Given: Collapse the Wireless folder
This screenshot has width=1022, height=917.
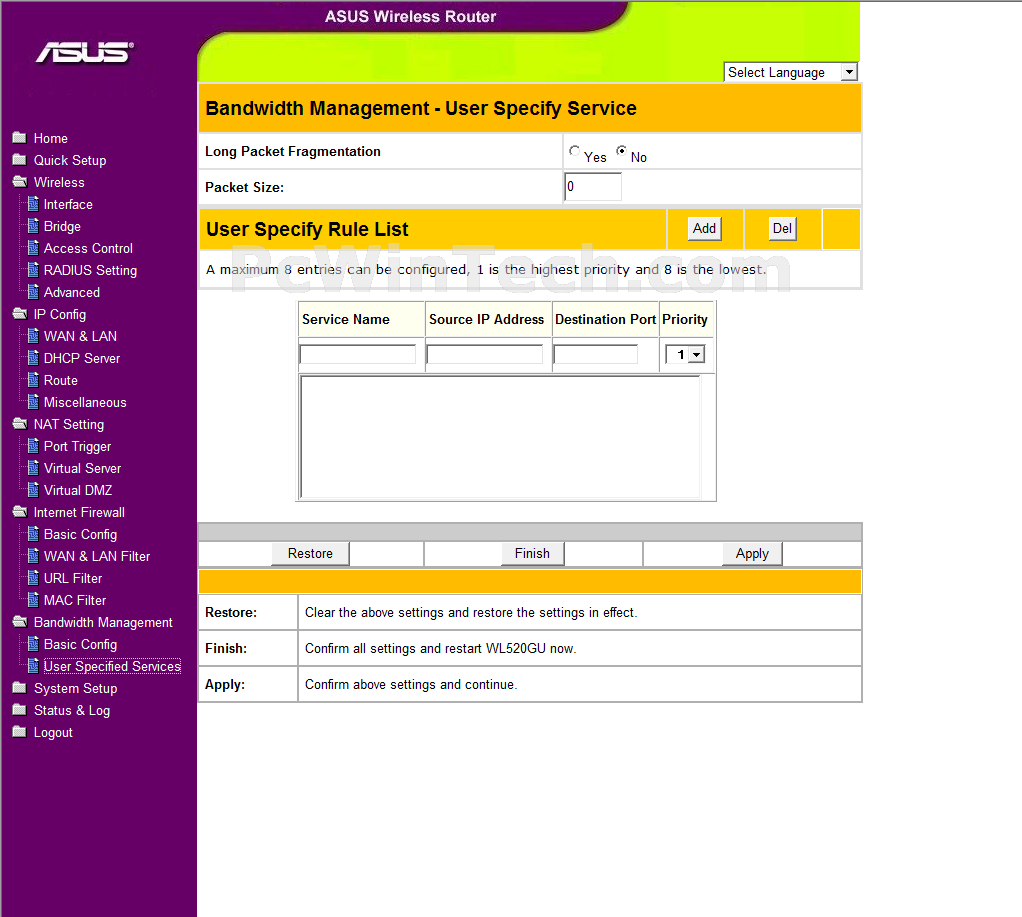Looking at the screenshot, I should (20, 182).
